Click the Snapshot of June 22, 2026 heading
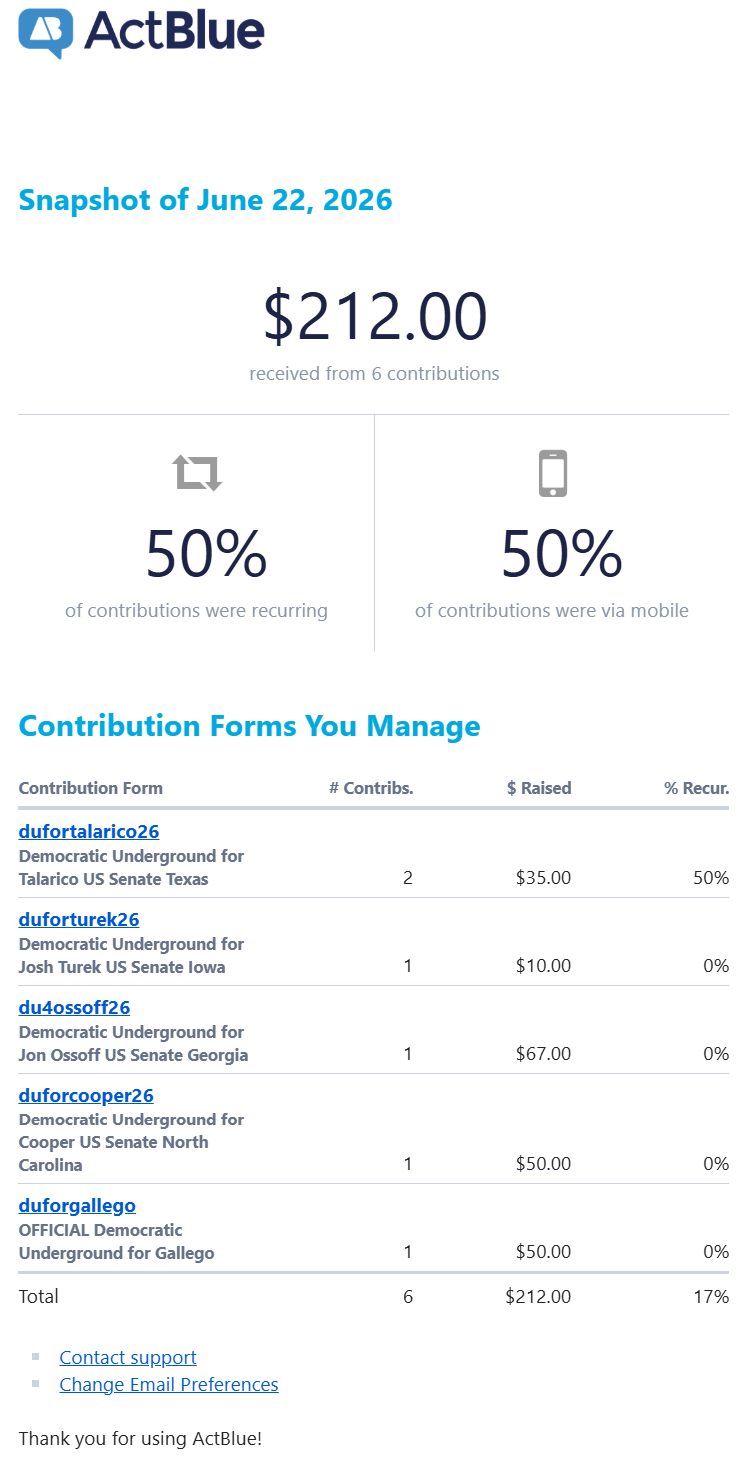This screenshot has width=740, height=1458. coord(206,200)
